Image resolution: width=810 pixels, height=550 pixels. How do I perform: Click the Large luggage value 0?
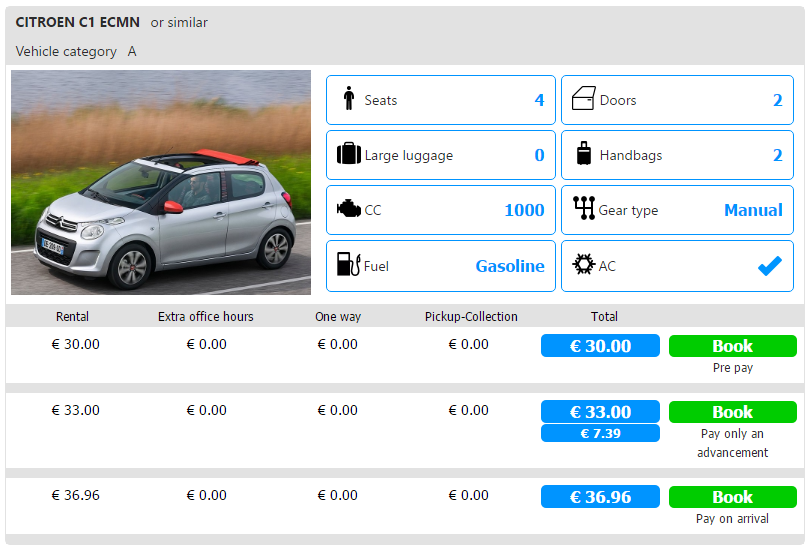tap(539, 155)
